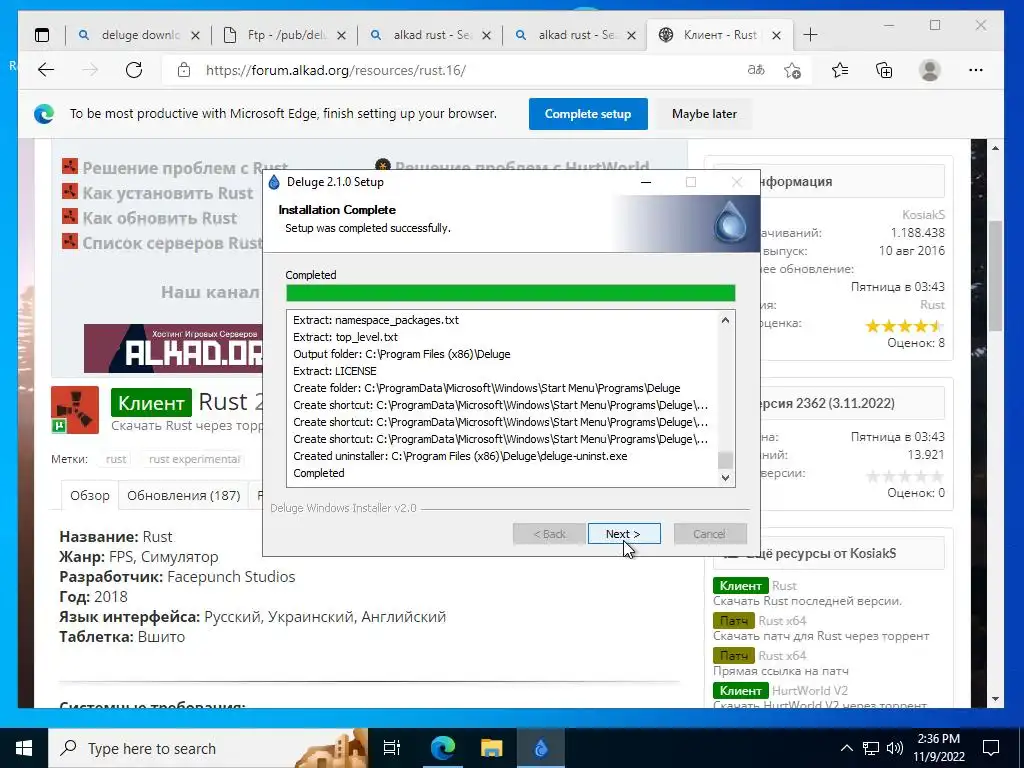Image resolution: width=1024 pixels, height=768 pixels.
Task: Open Edge Settings and more menu
Action: [x=976, y=70]
